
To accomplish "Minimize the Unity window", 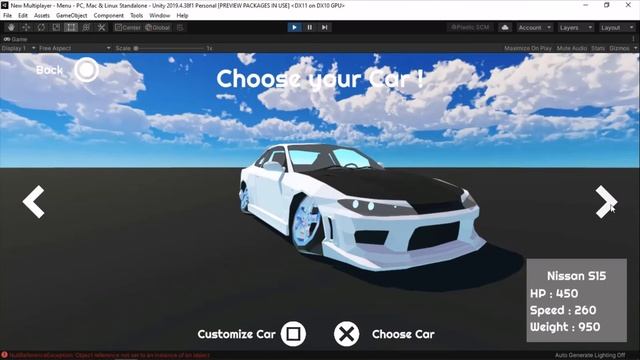I will click(x=586, y=5).
